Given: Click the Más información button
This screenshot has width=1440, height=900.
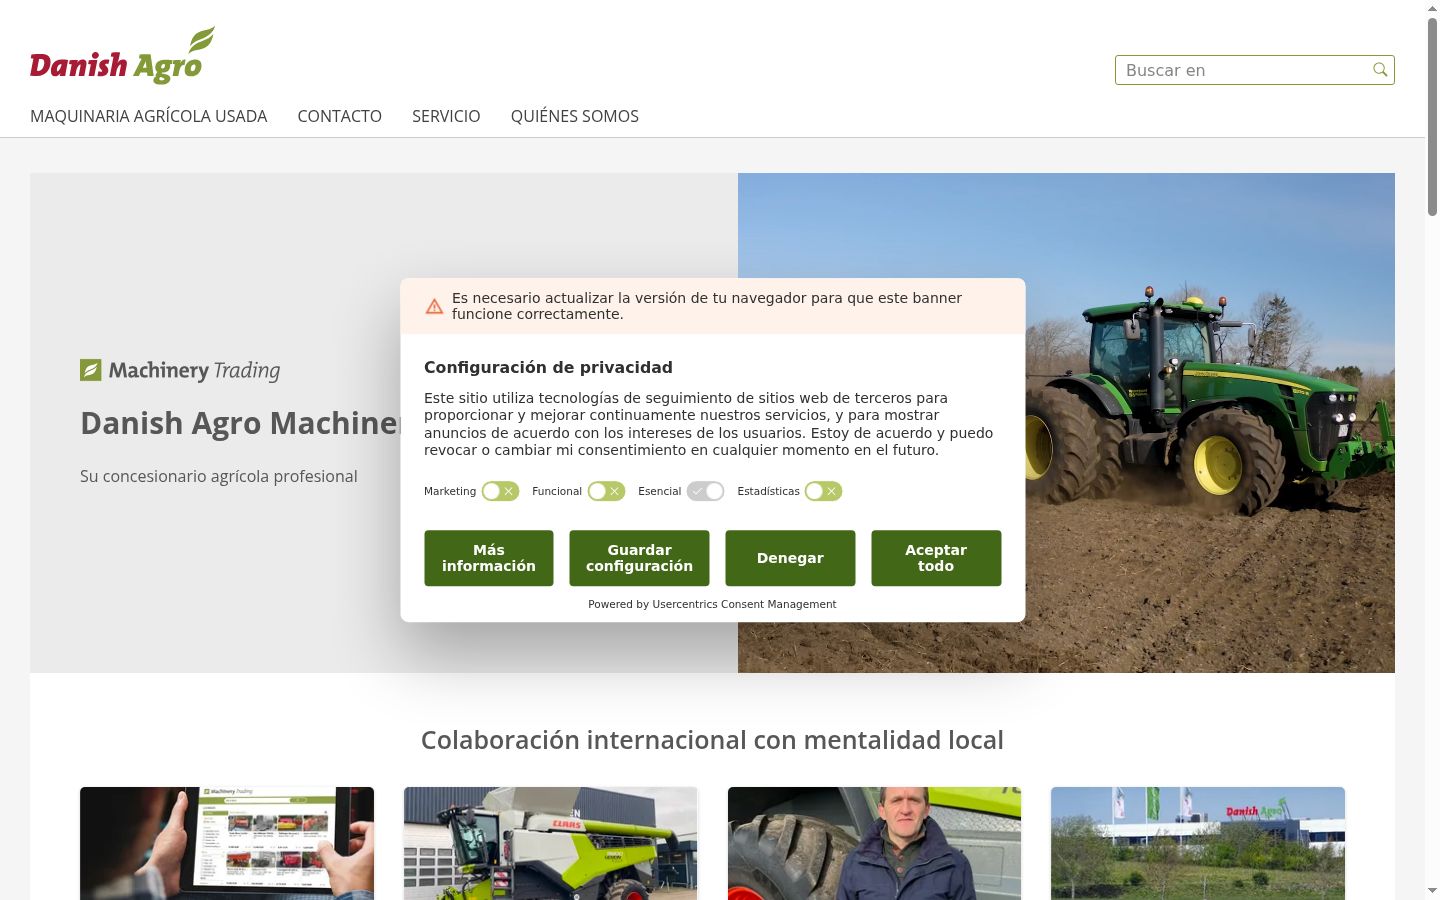Looking at the screenshot, I should [x=489, y=558].
